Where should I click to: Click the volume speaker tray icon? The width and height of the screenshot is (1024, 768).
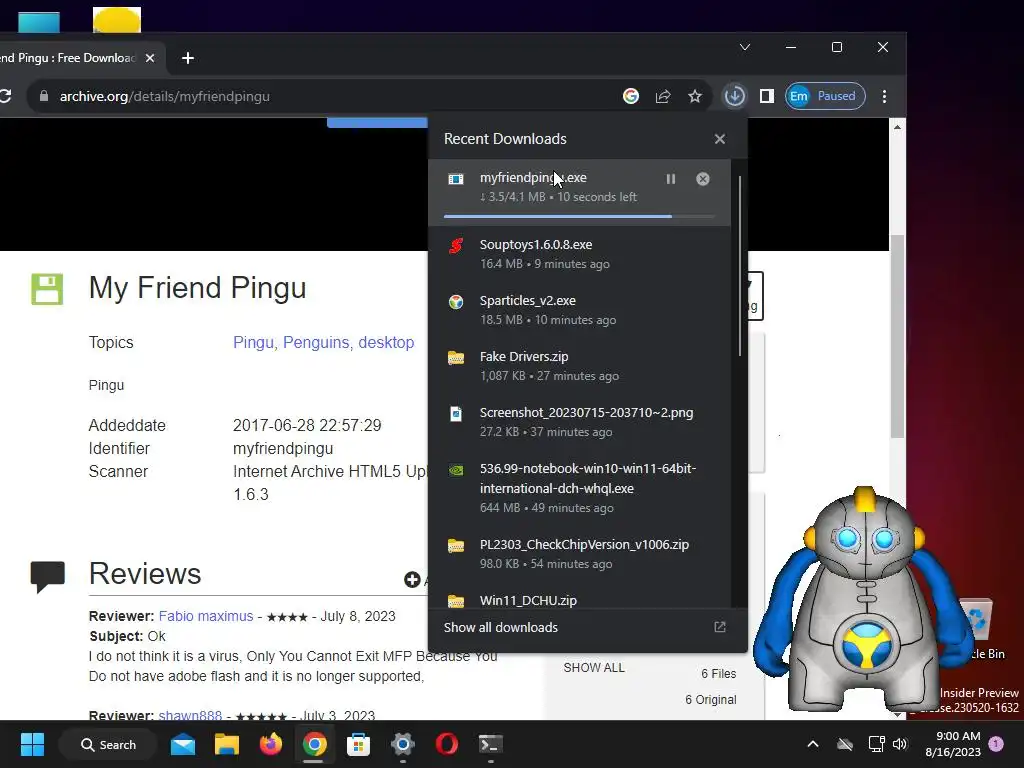[900, 744]
